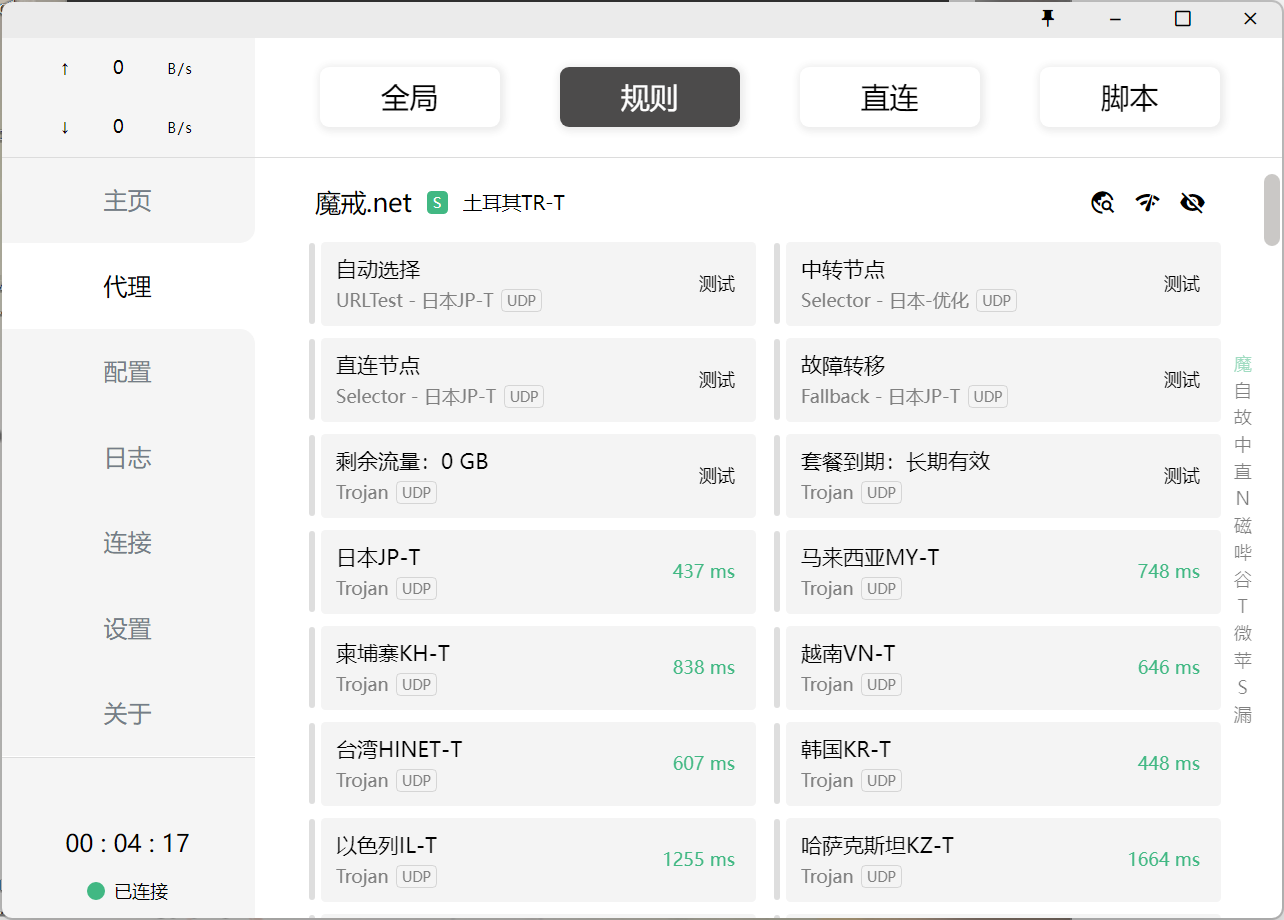Click 测试 on the 故障转移 card
Viewport: 1284px width, 920px height.
[x=1182, y=380]
